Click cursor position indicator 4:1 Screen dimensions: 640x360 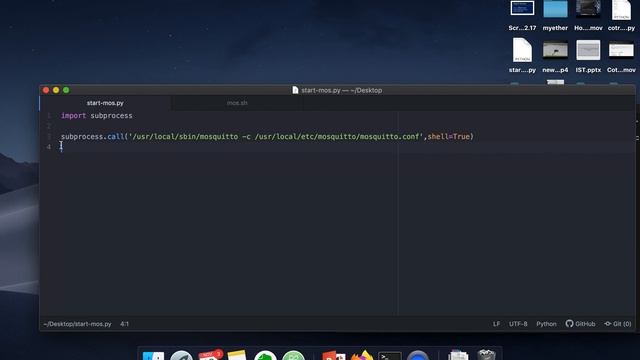[124, 324]
